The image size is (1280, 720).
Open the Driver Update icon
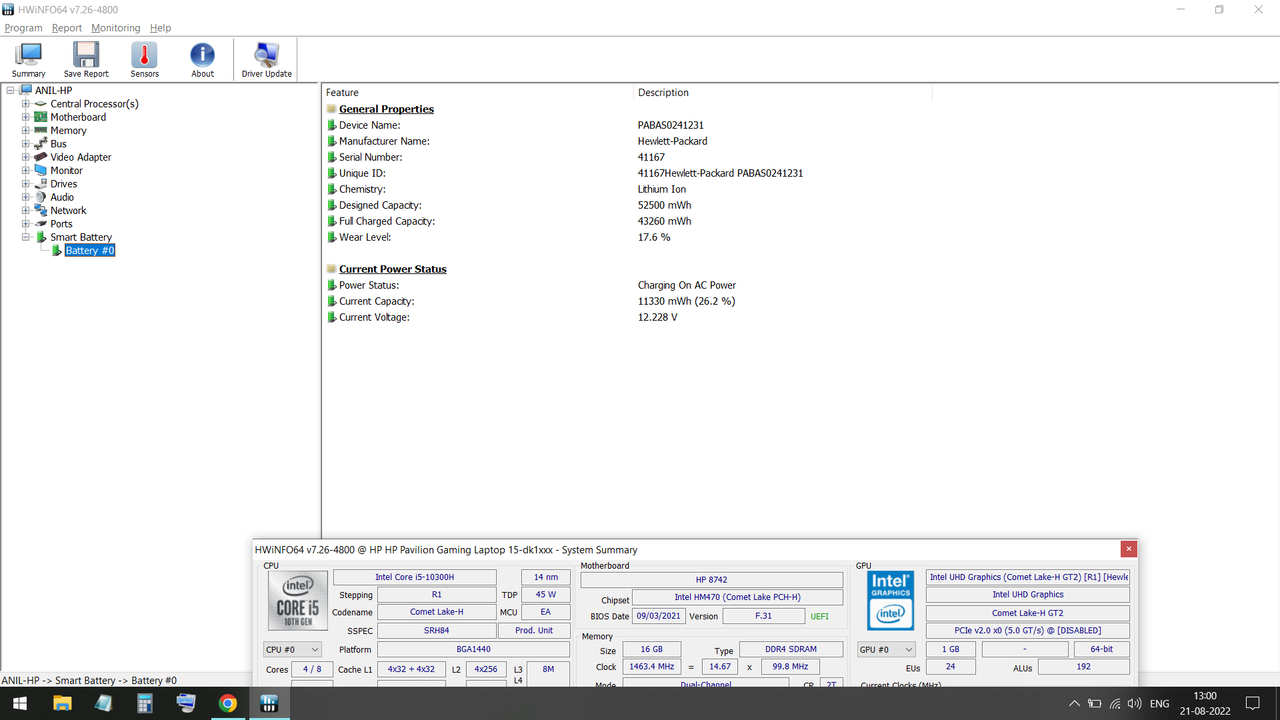pos(266,60)
